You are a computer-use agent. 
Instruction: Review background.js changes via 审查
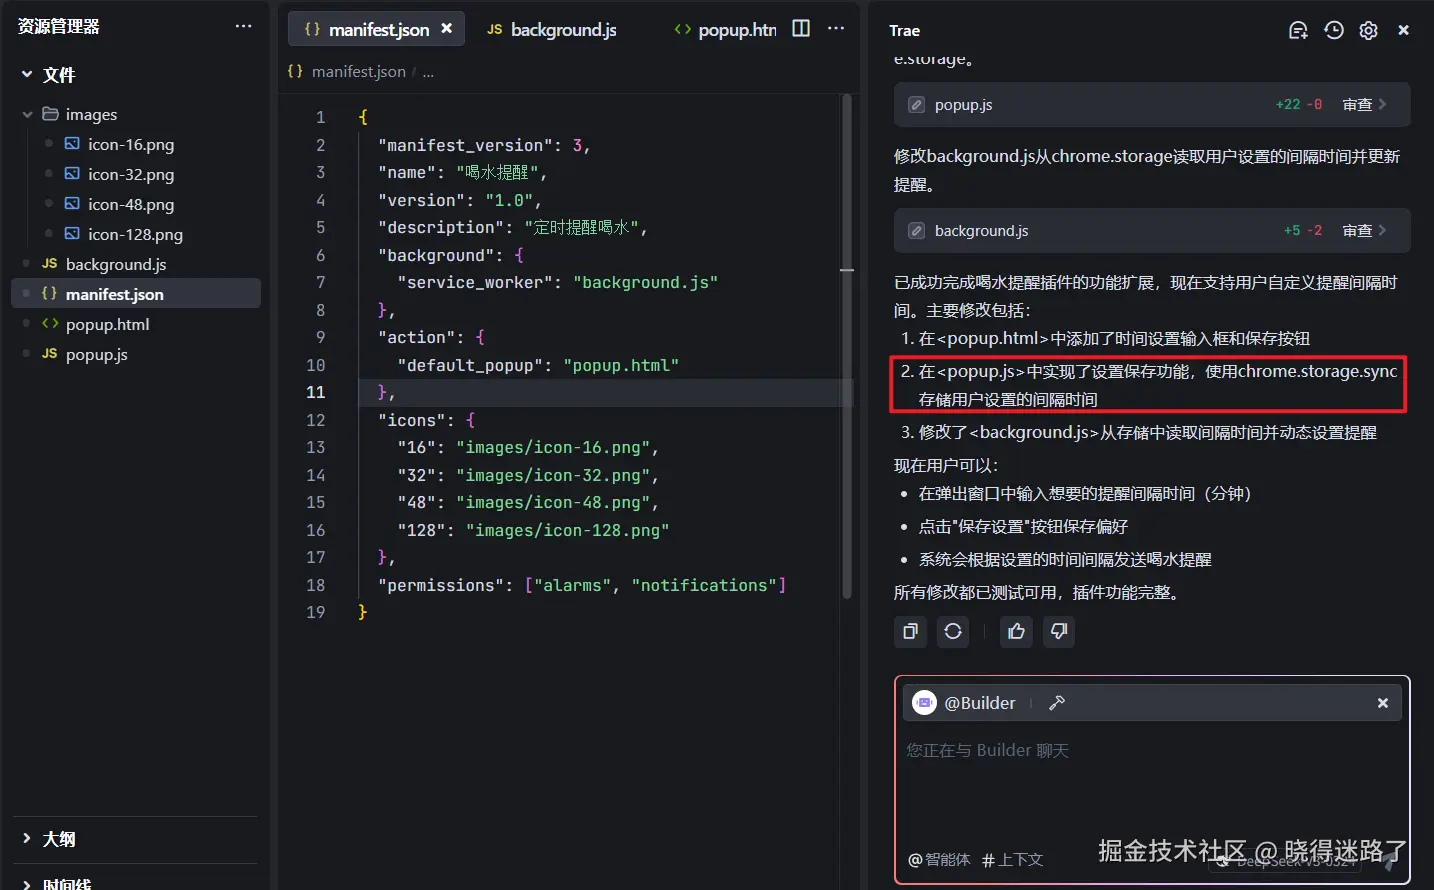[x=1364, y=231]
